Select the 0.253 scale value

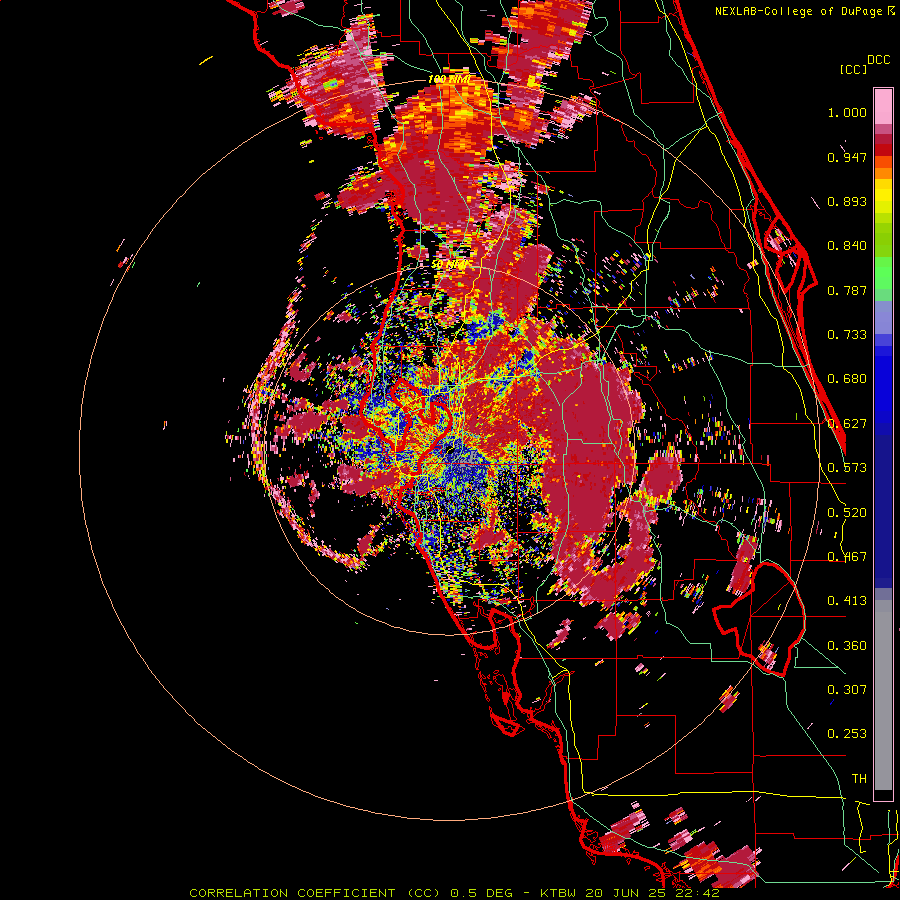click(x=847, y=734)
